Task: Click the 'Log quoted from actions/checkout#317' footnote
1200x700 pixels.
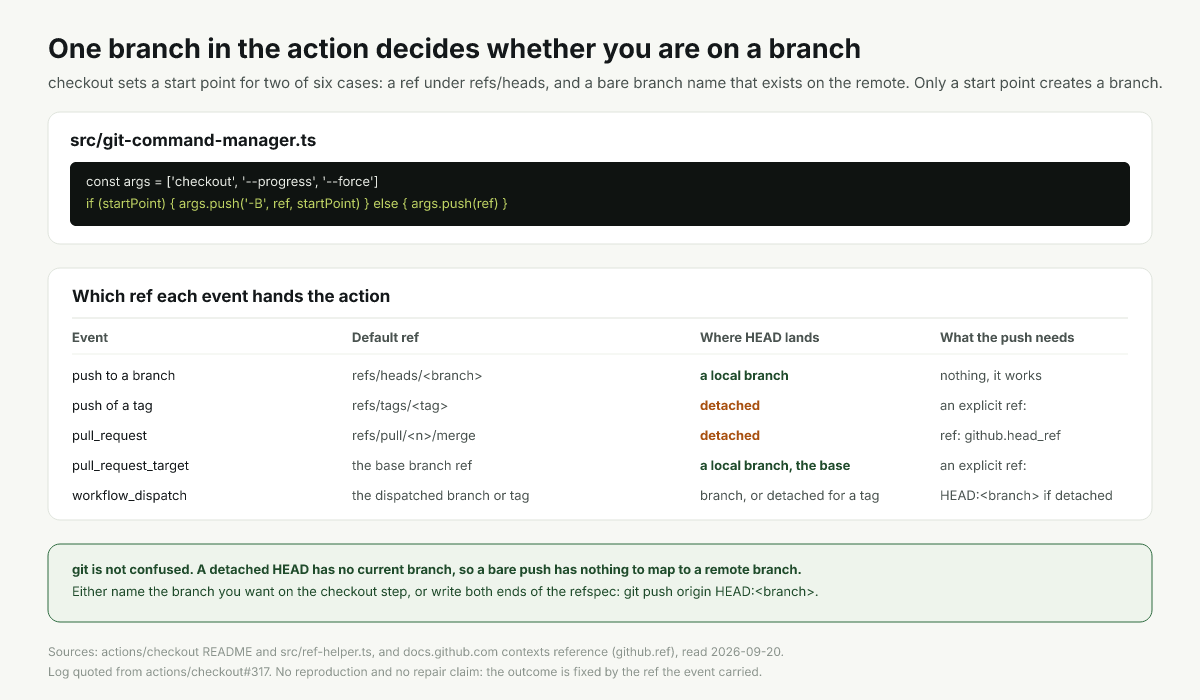Action: pos(405,671)
